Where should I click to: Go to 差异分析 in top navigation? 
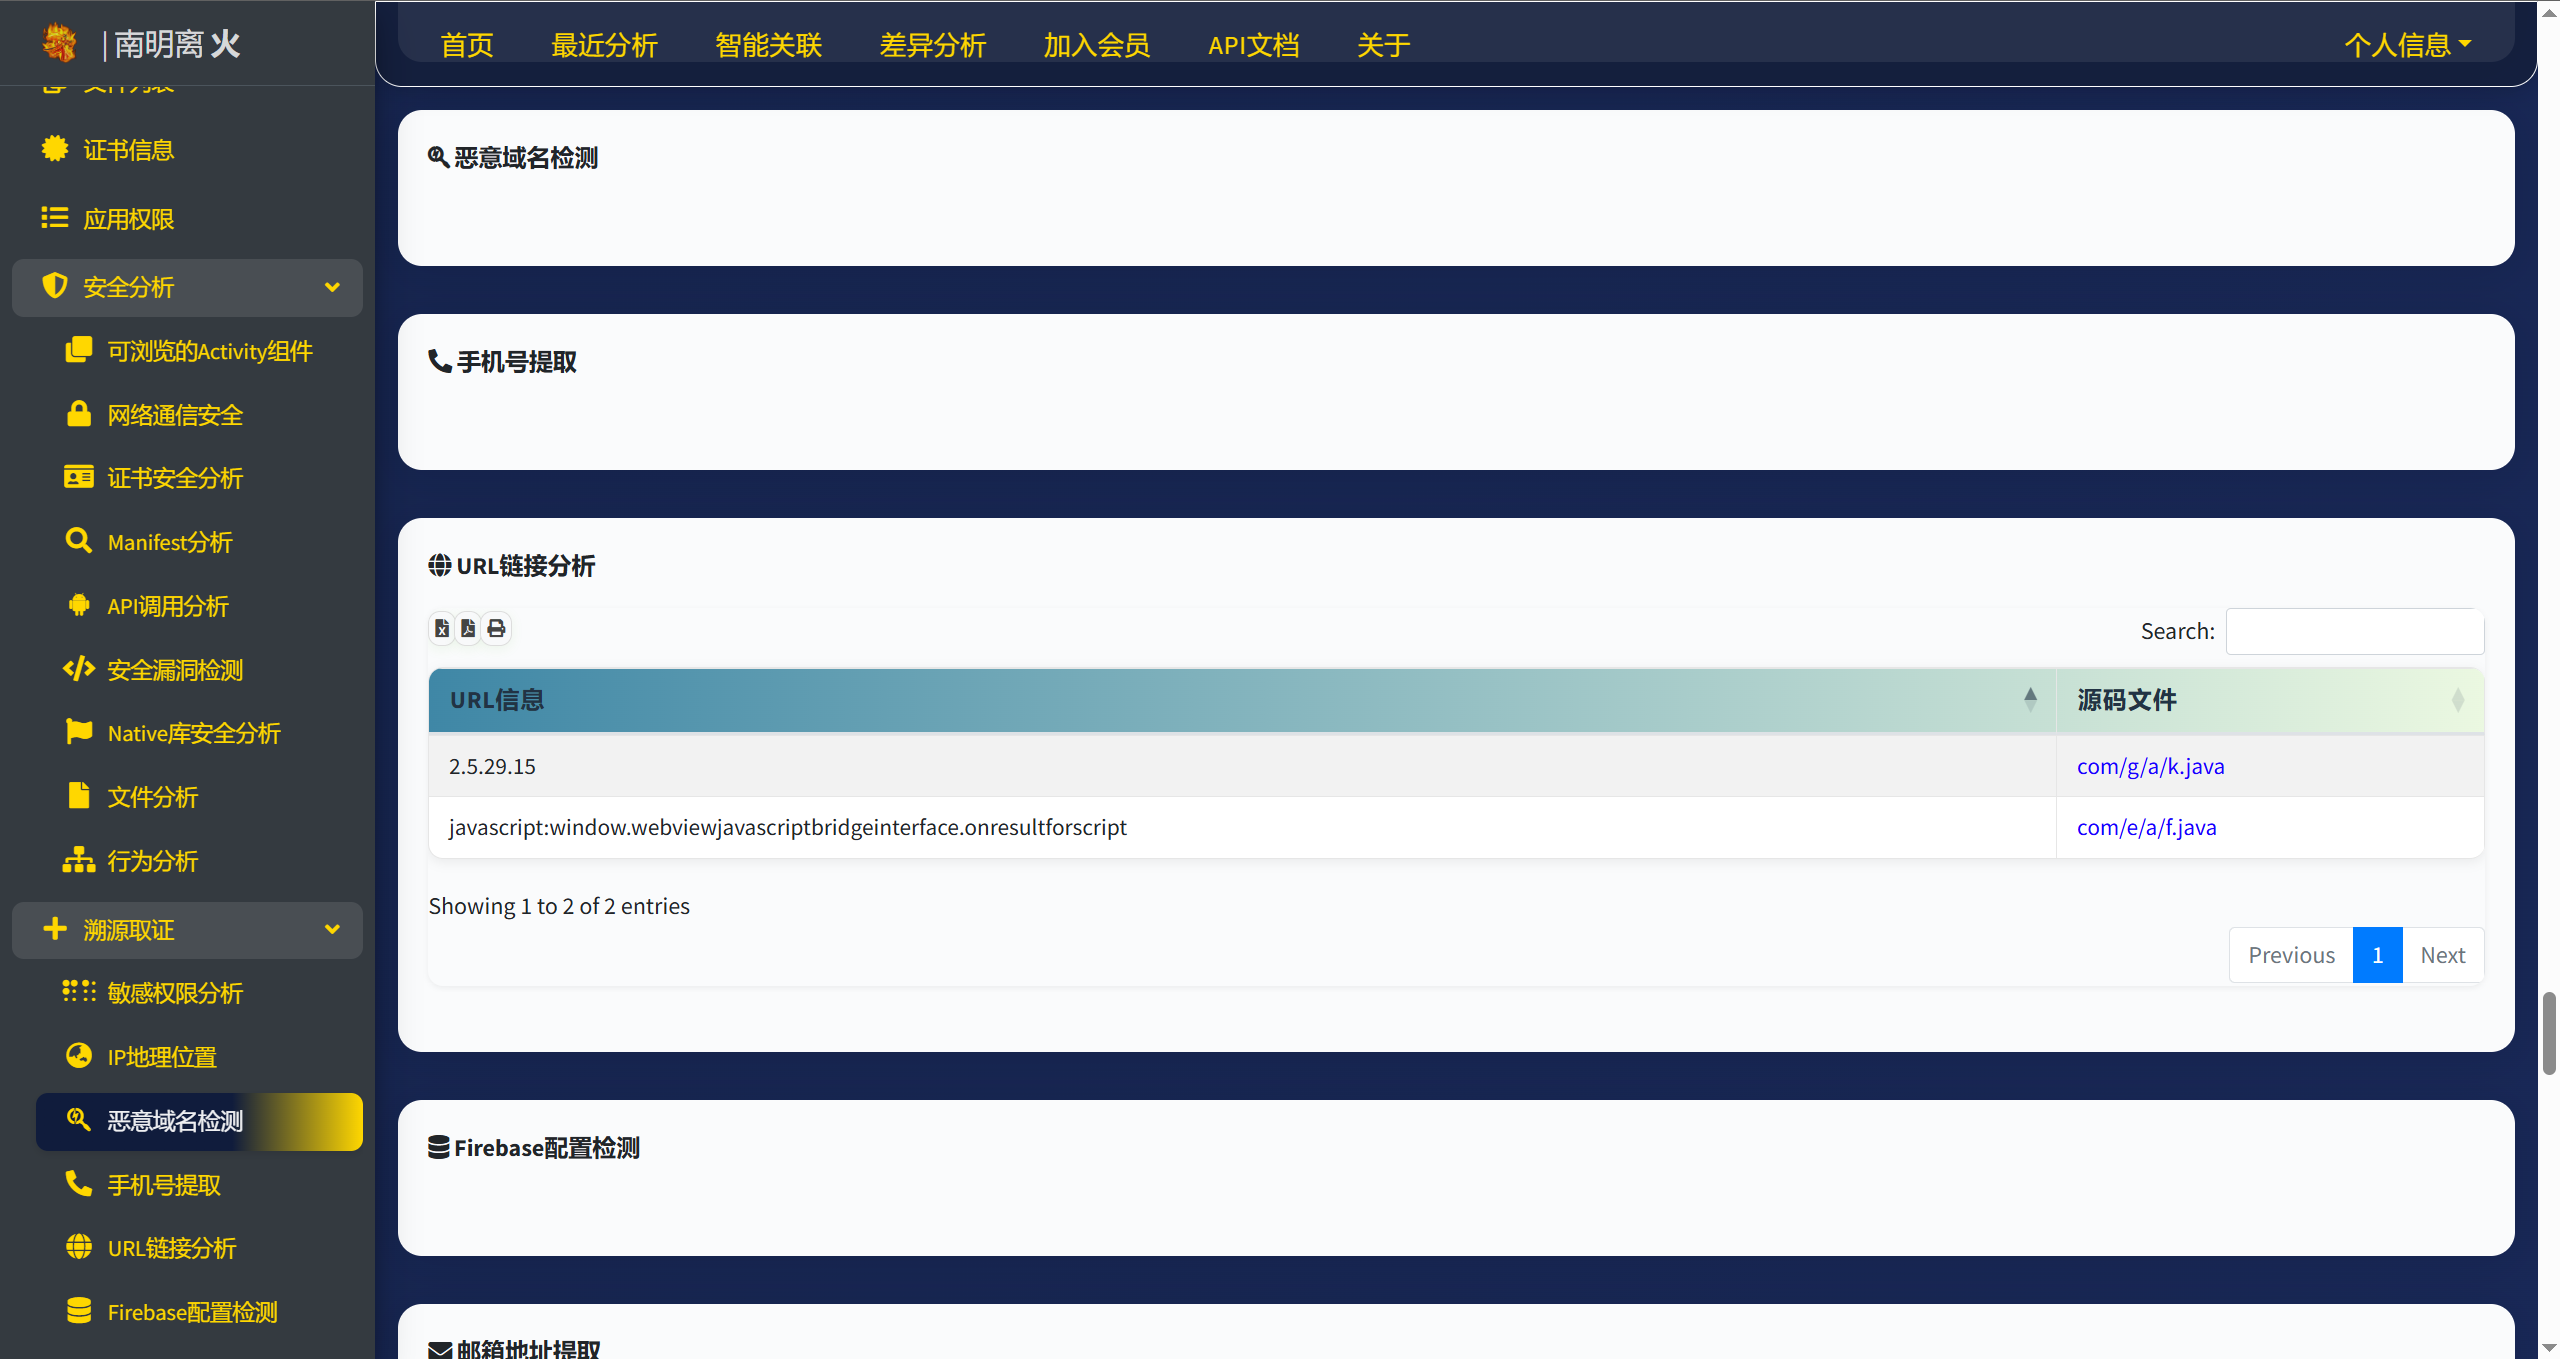932,45
